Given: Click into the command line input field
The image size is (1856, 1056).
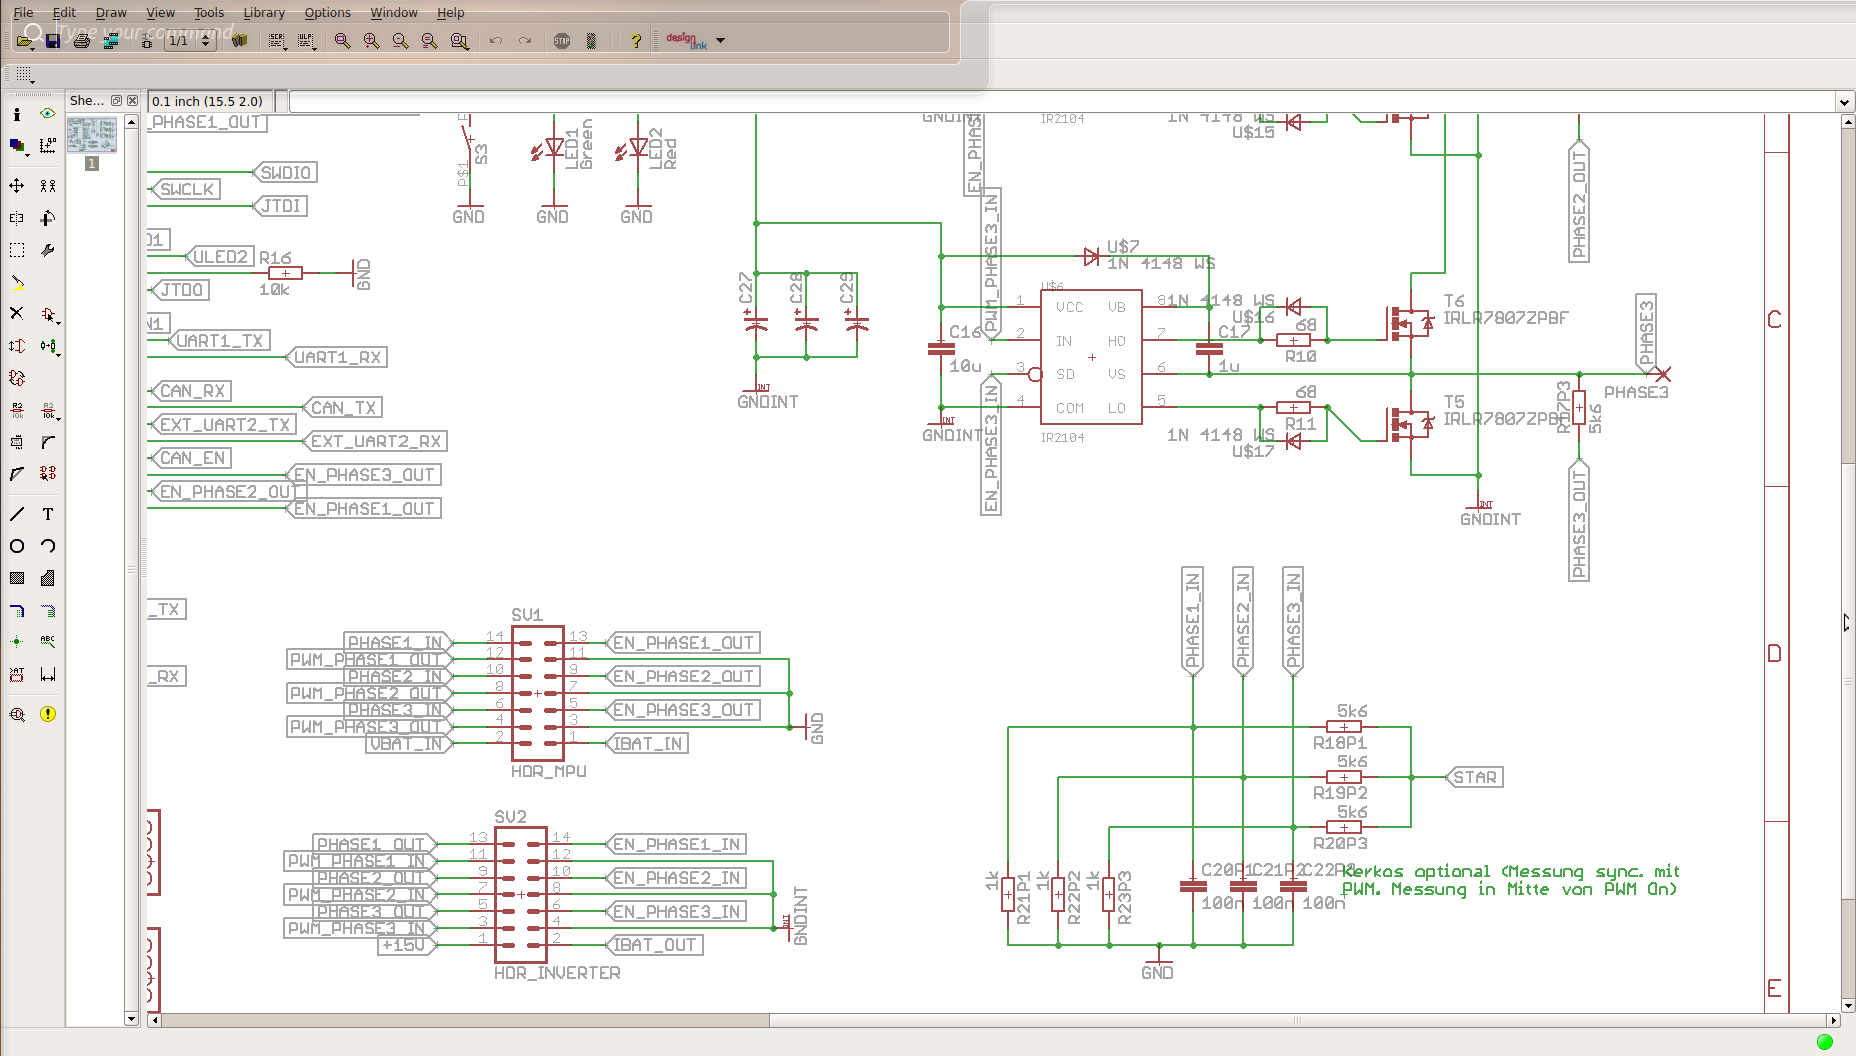Looking at the screenshot, I should click(x=1062, y=102).
